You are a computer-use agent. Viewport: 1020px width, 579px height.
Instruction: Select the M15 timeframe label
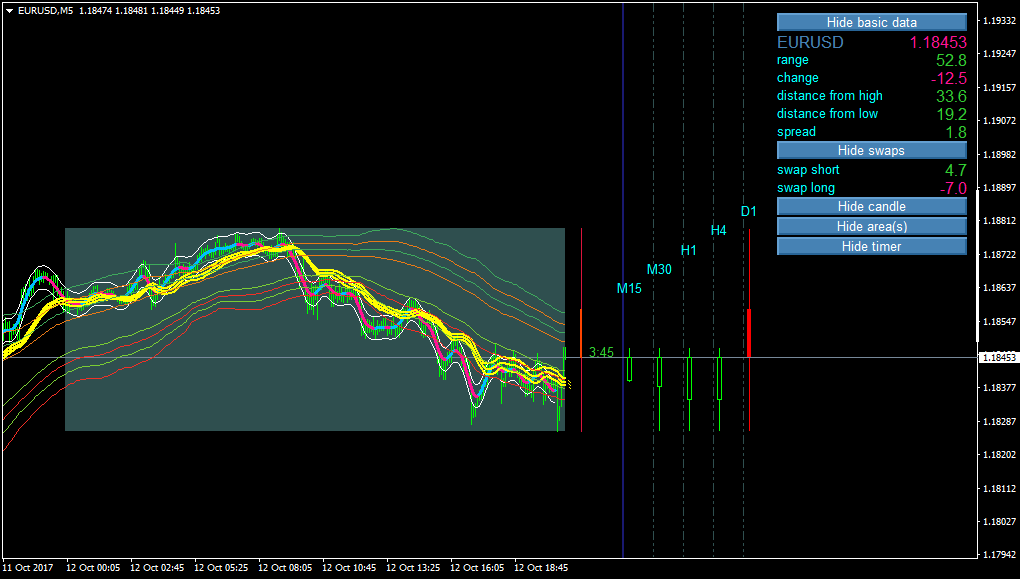(629, 288)
